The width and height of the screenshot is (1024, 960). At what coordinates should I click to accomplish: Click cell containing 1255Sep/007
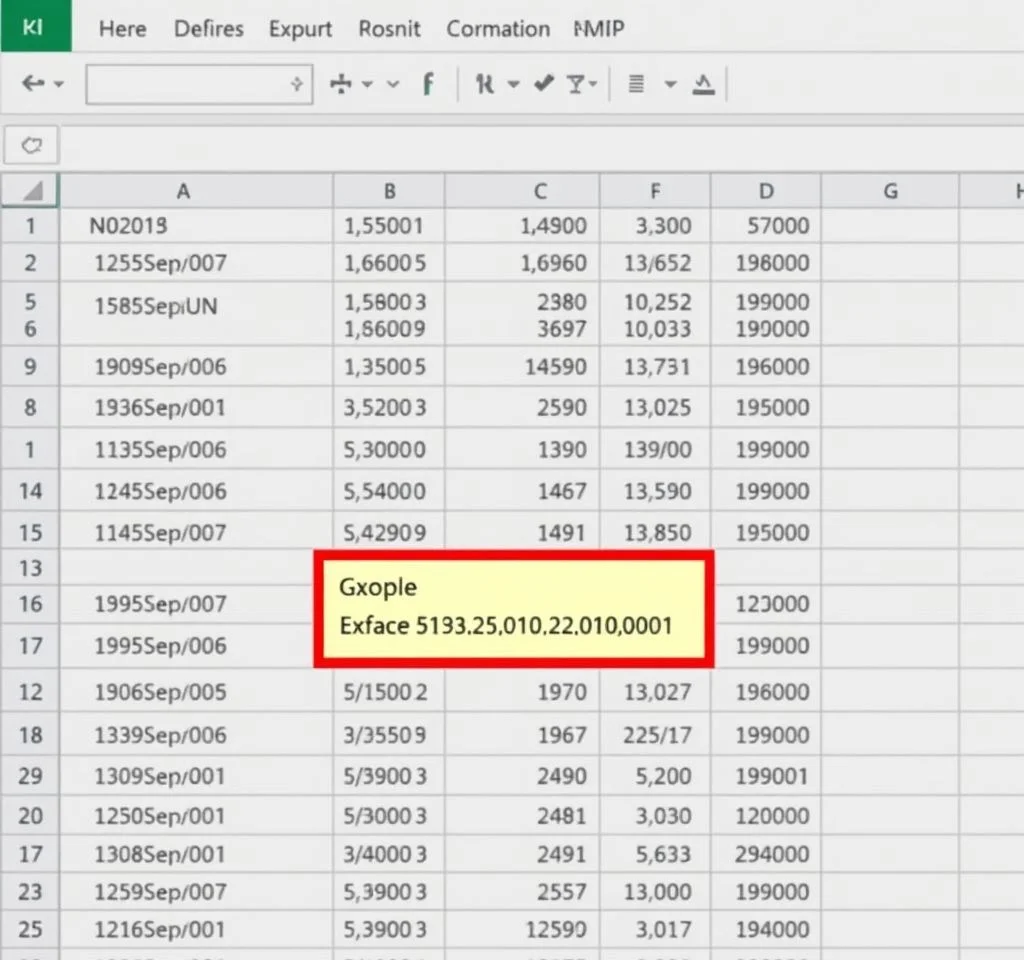coord(160,264)
